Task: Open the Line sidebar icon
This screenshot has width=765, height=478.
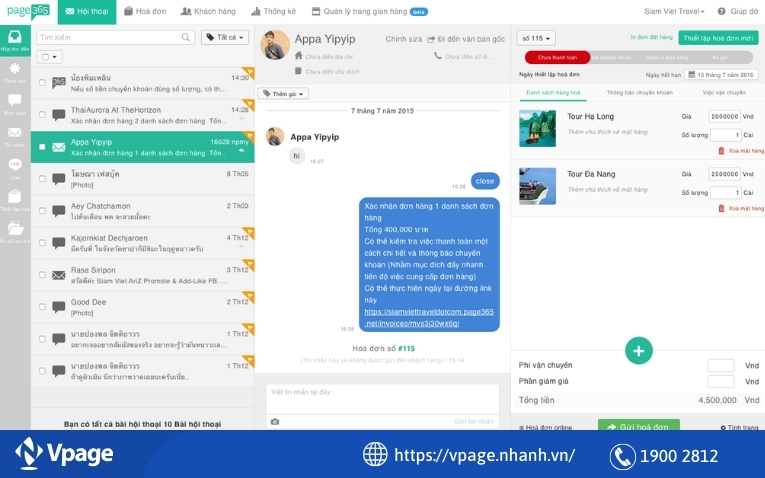Action: pos(15,168)
